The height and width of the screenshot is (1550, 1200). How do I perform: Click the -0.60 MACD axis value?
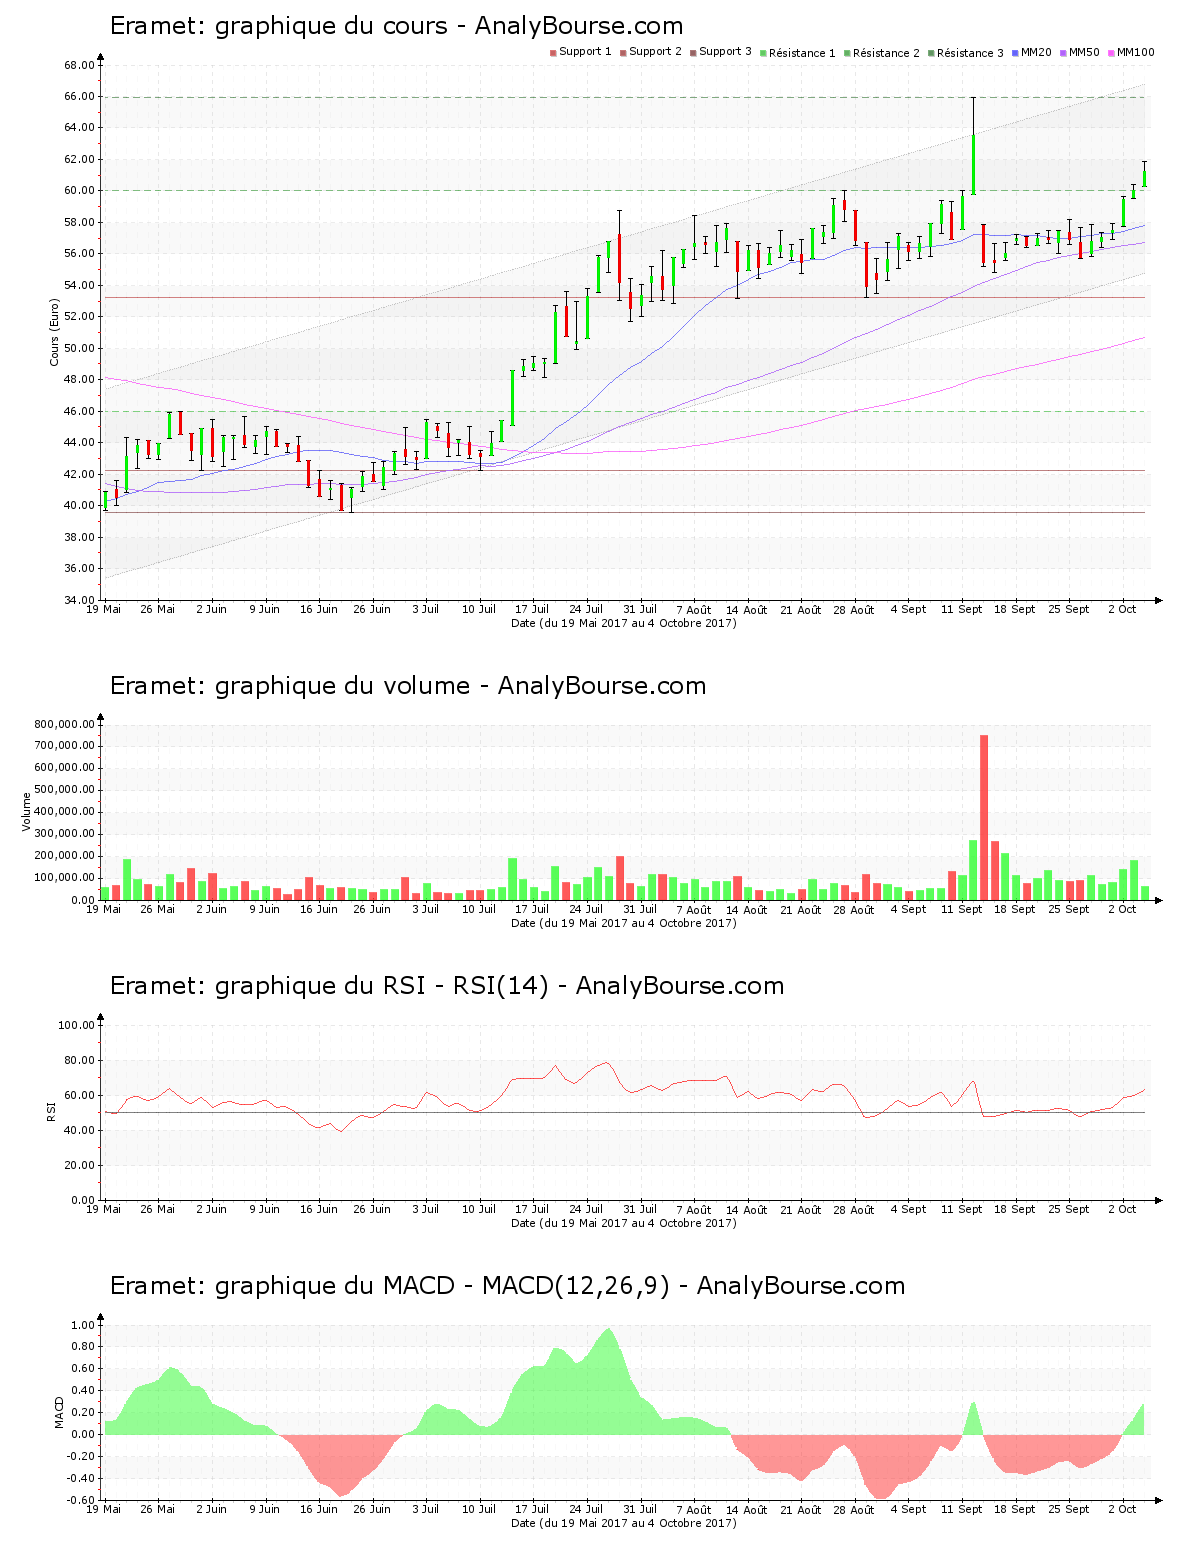click(80, 1500)
